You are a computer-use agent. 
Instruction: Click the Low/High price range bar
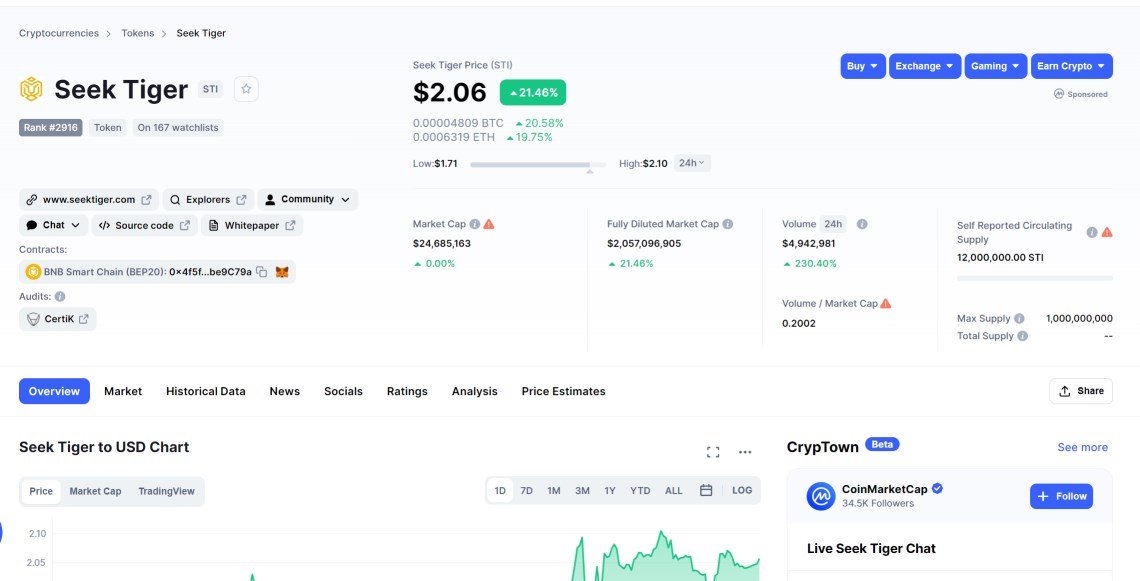[x=538, y=165]
